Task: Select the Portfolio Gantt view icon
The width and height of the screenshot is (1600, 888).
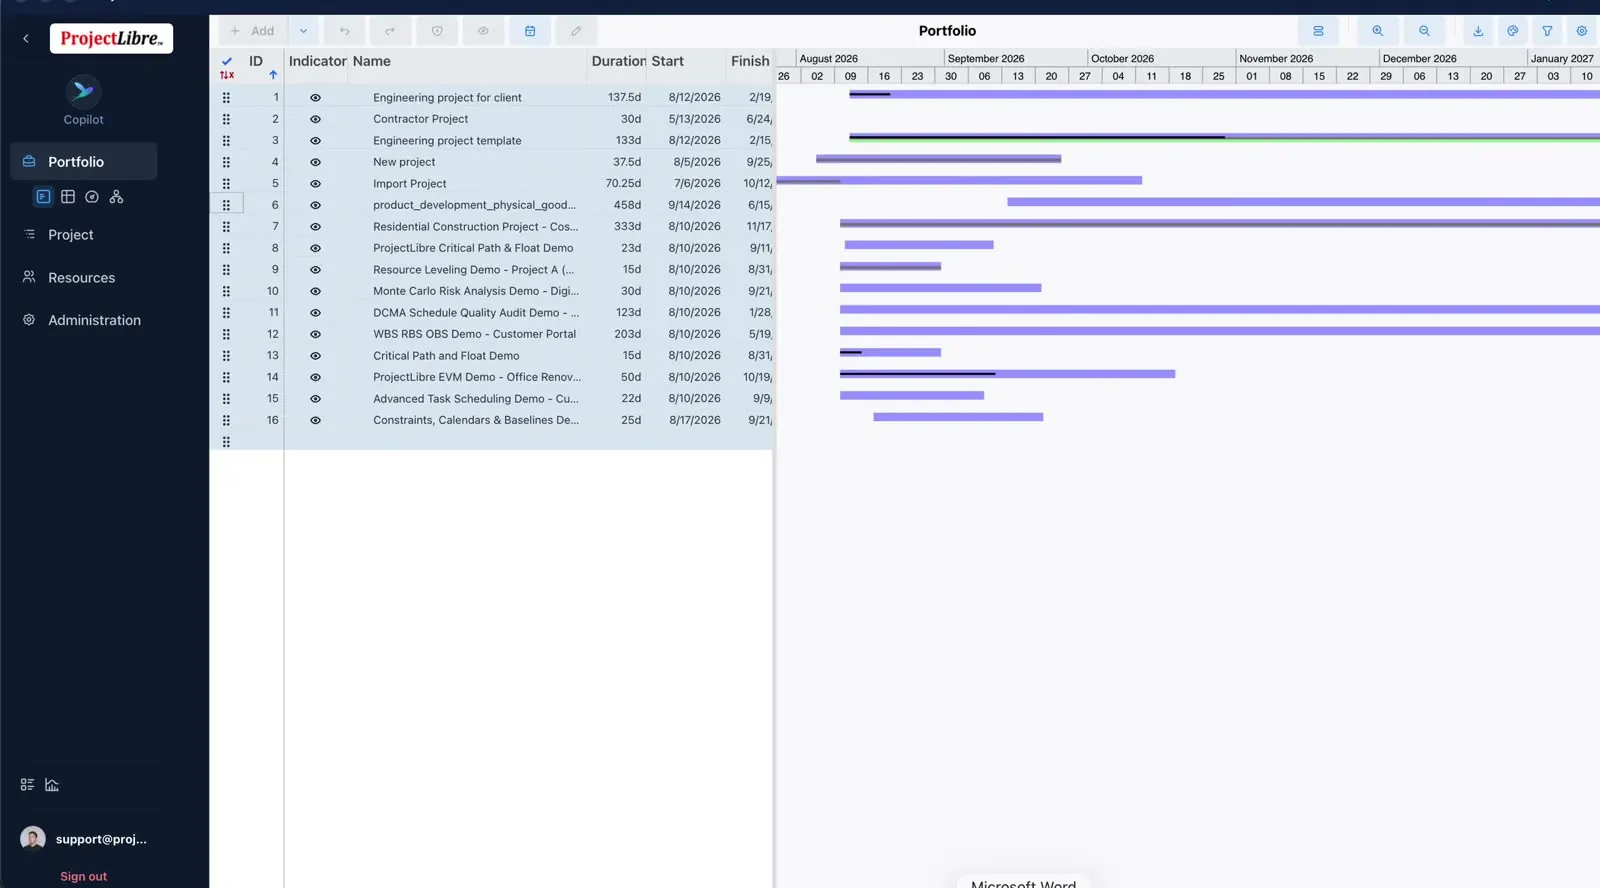Action: point(43,197)
